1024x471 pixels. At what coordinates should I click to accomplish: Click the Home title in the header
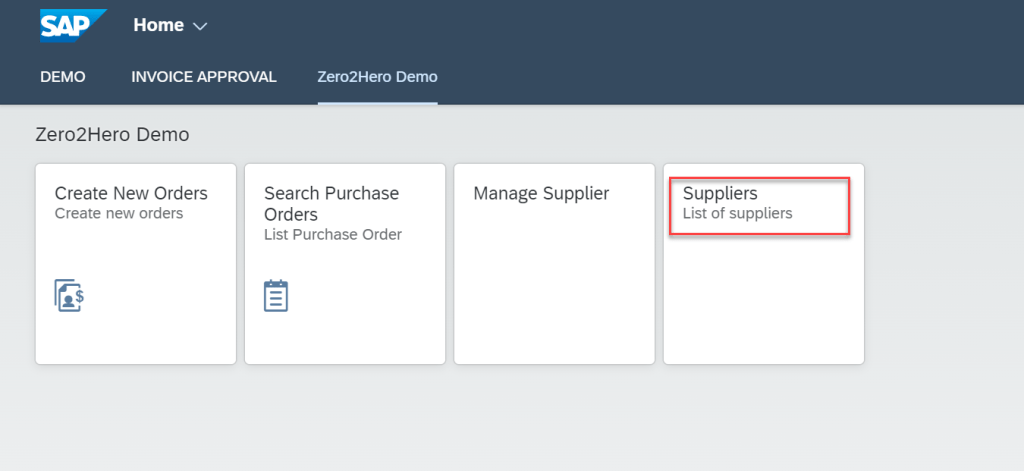point(158,25)
